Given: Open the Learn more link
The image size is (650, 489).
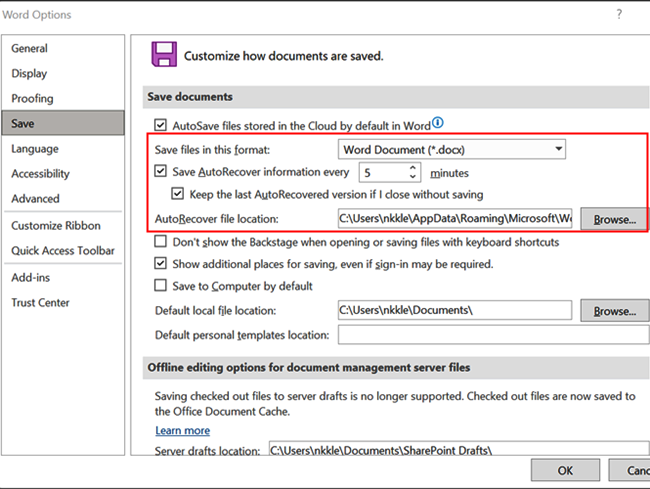Looking at the screenshot, I should 182,430.
